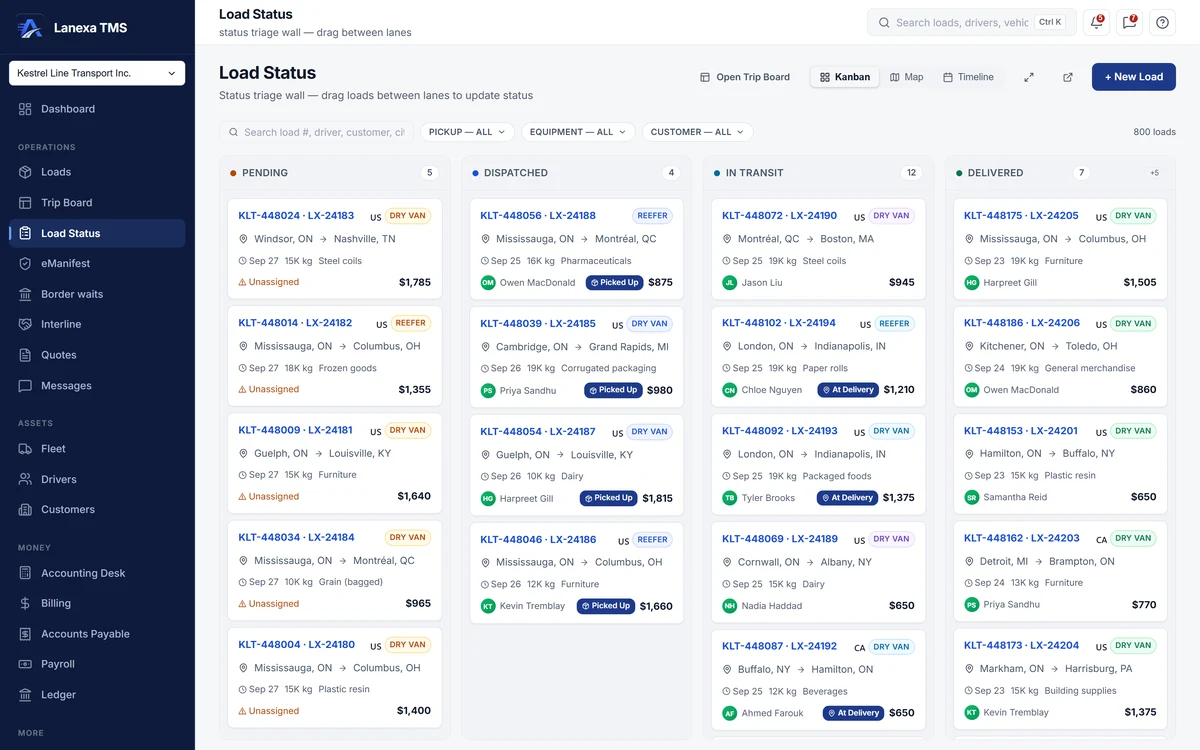Open the chat messages icon in header

[1129, 22]
